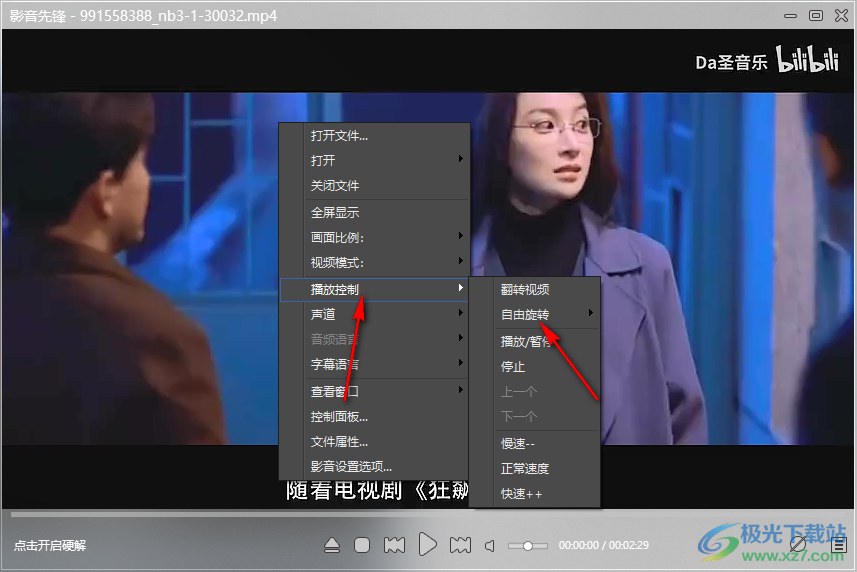Start video with the play button
Viewport: 857px width, 572px height.
click(427, 545)
